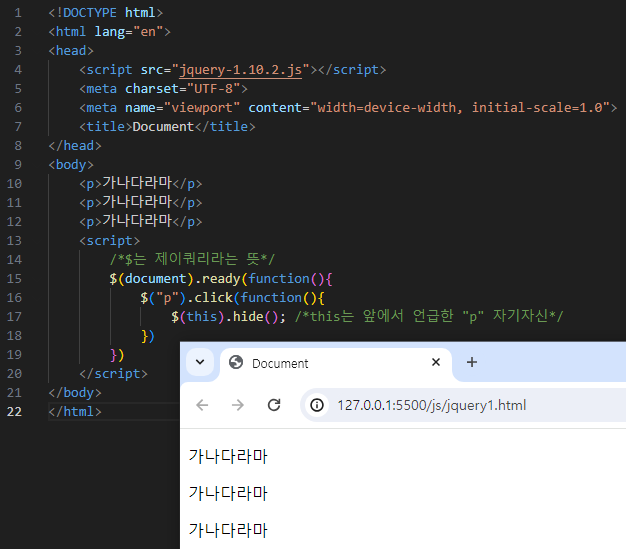The image size is (626, 549).
Task: Open the browser tab search dropdown
Action: [200, 362]
